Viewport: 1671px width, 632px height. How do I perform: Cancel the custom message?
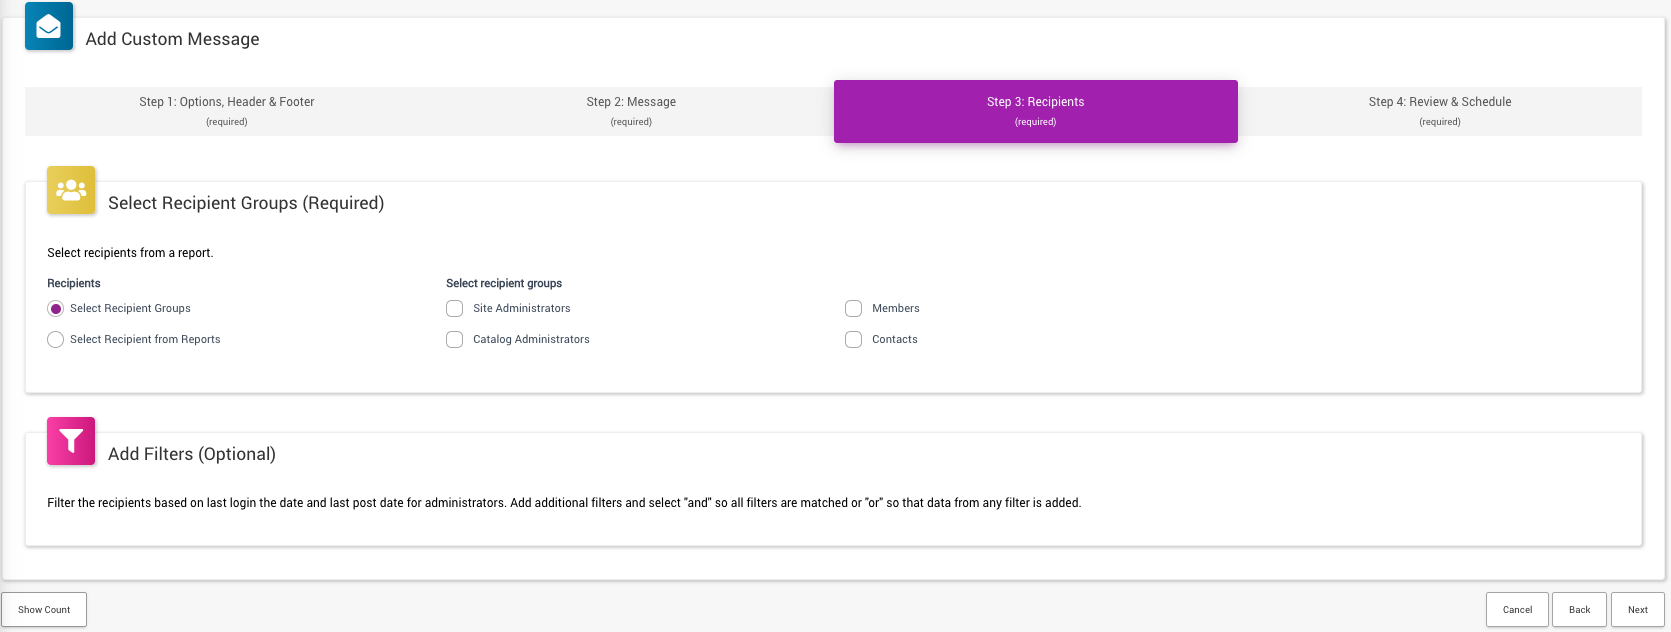point(1517,610)
